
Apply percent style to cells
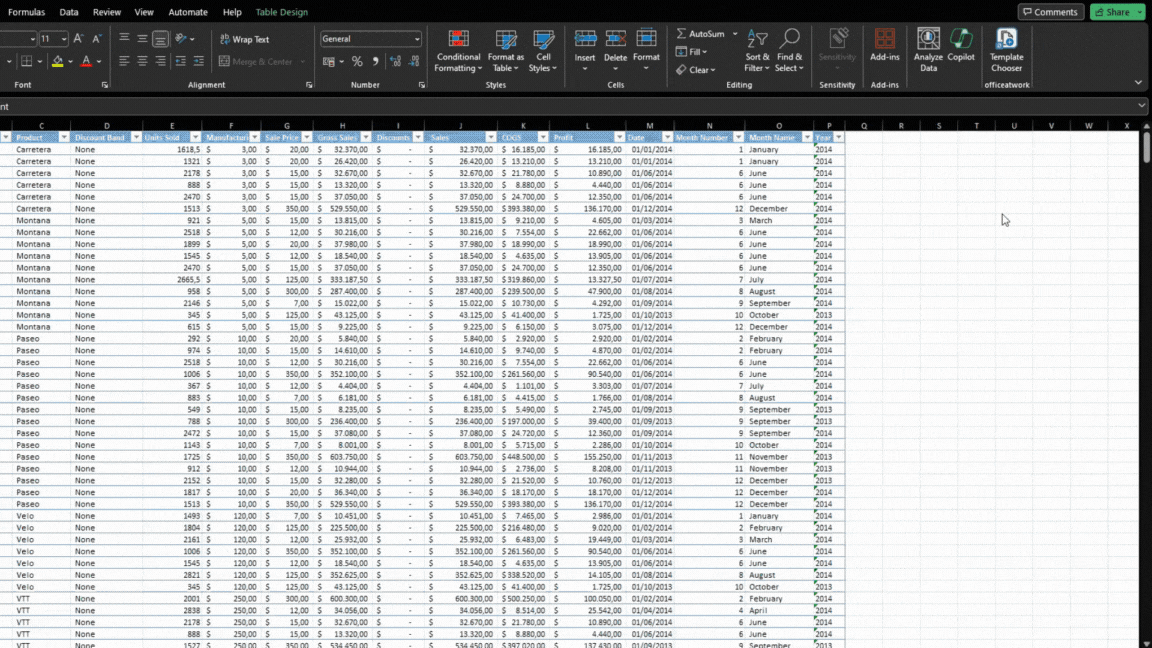(357, 62)
